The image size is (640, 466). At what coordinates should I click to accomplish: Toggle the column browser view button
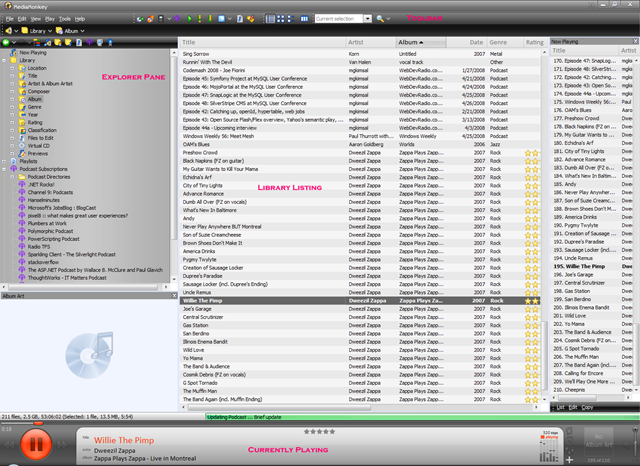tap(304, 19)
